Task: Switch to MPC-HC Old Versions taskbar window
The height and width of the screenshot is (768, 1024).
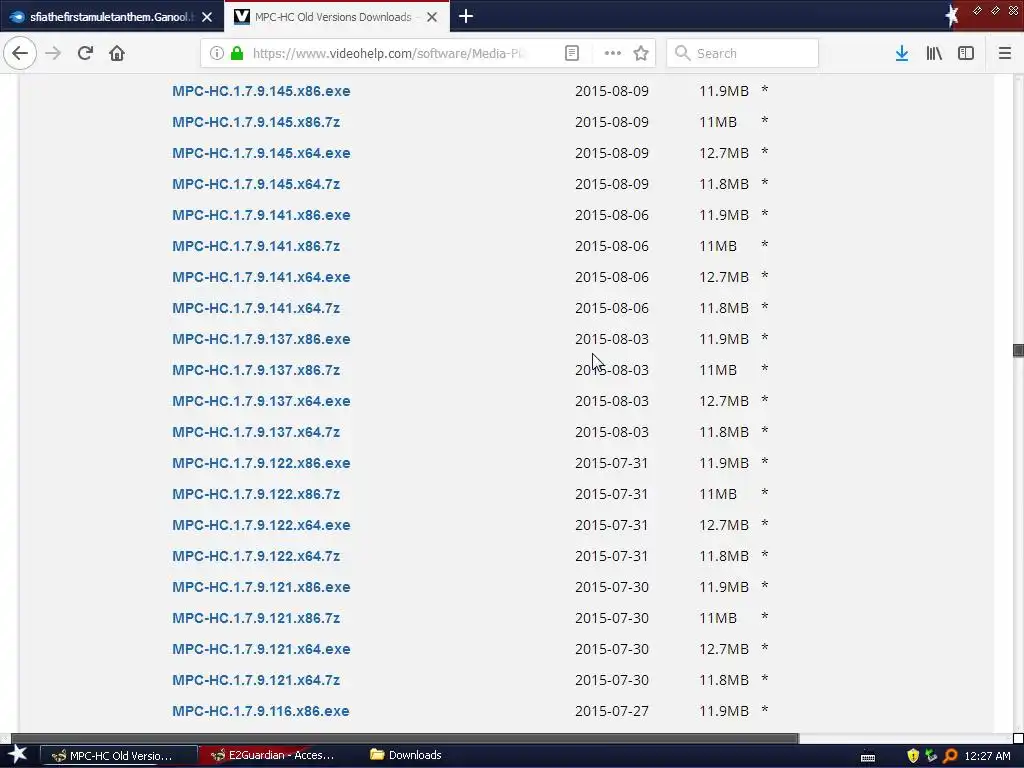Action: (x=118, y=756)
